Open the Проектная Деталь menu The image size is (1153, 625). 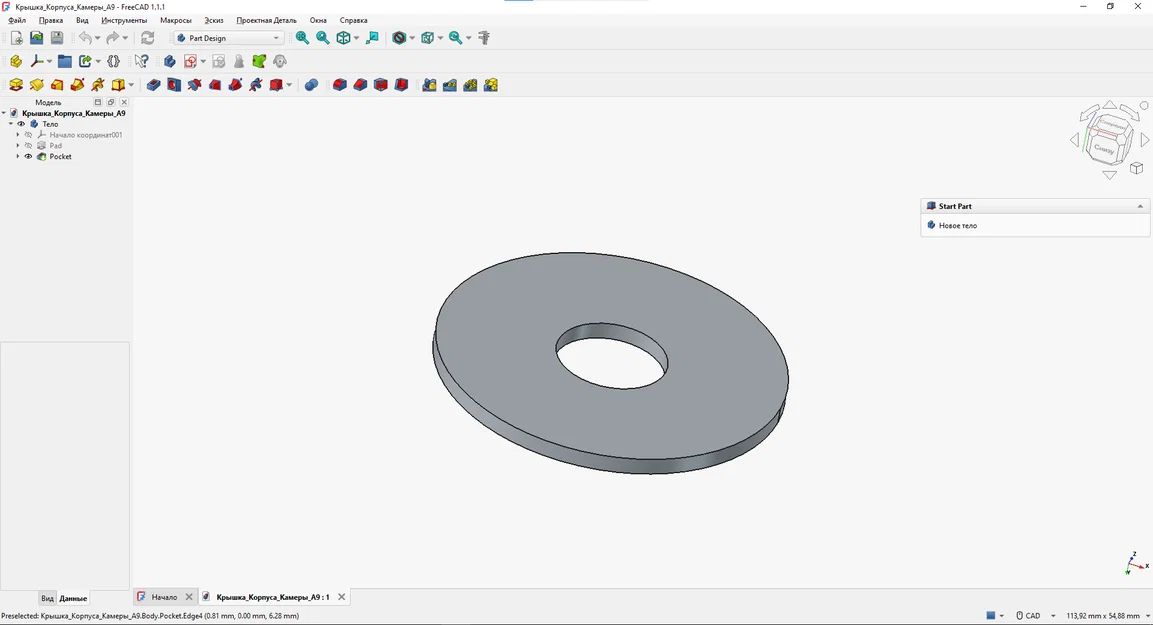click(266, 21)
